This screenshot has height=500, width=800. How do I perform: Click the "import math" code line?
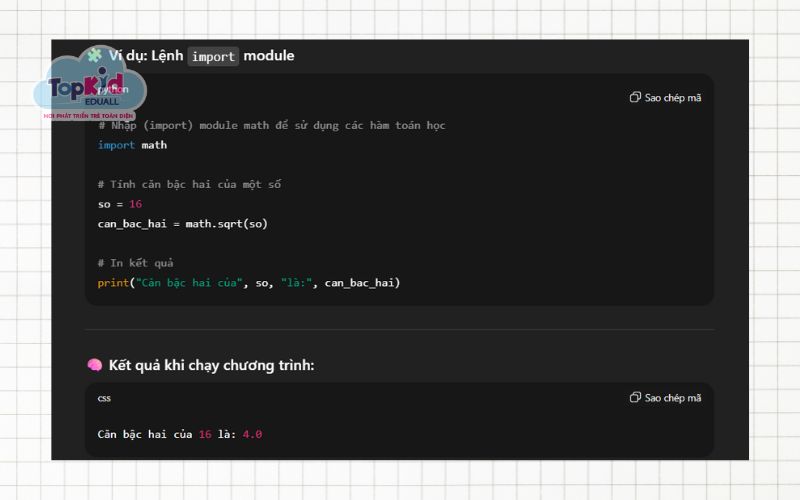coord(132,145)
